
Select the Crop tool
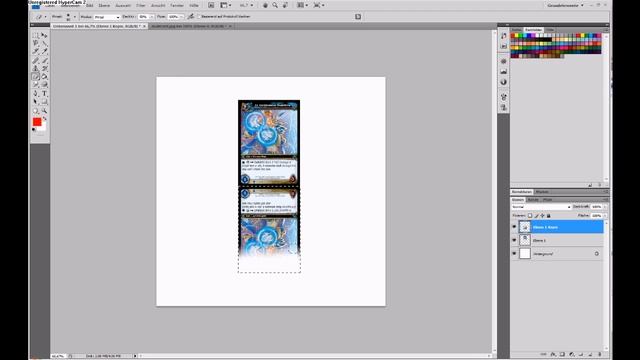(36, 51)
